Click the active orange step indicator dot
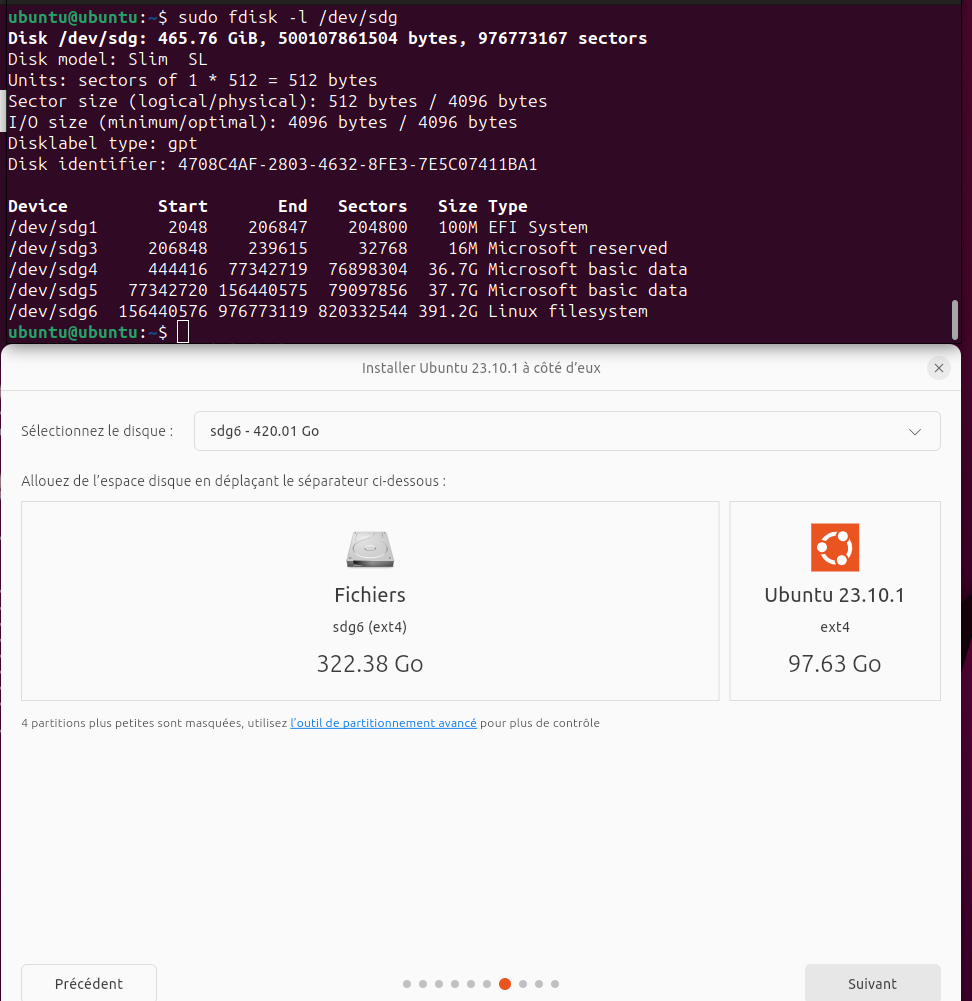 coord(505,984)
